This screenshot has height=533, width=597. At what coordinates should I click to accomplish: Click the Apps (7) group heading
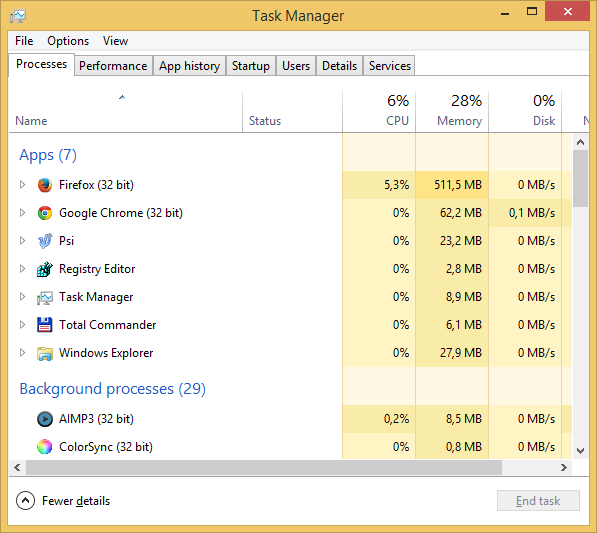[48, 155]
